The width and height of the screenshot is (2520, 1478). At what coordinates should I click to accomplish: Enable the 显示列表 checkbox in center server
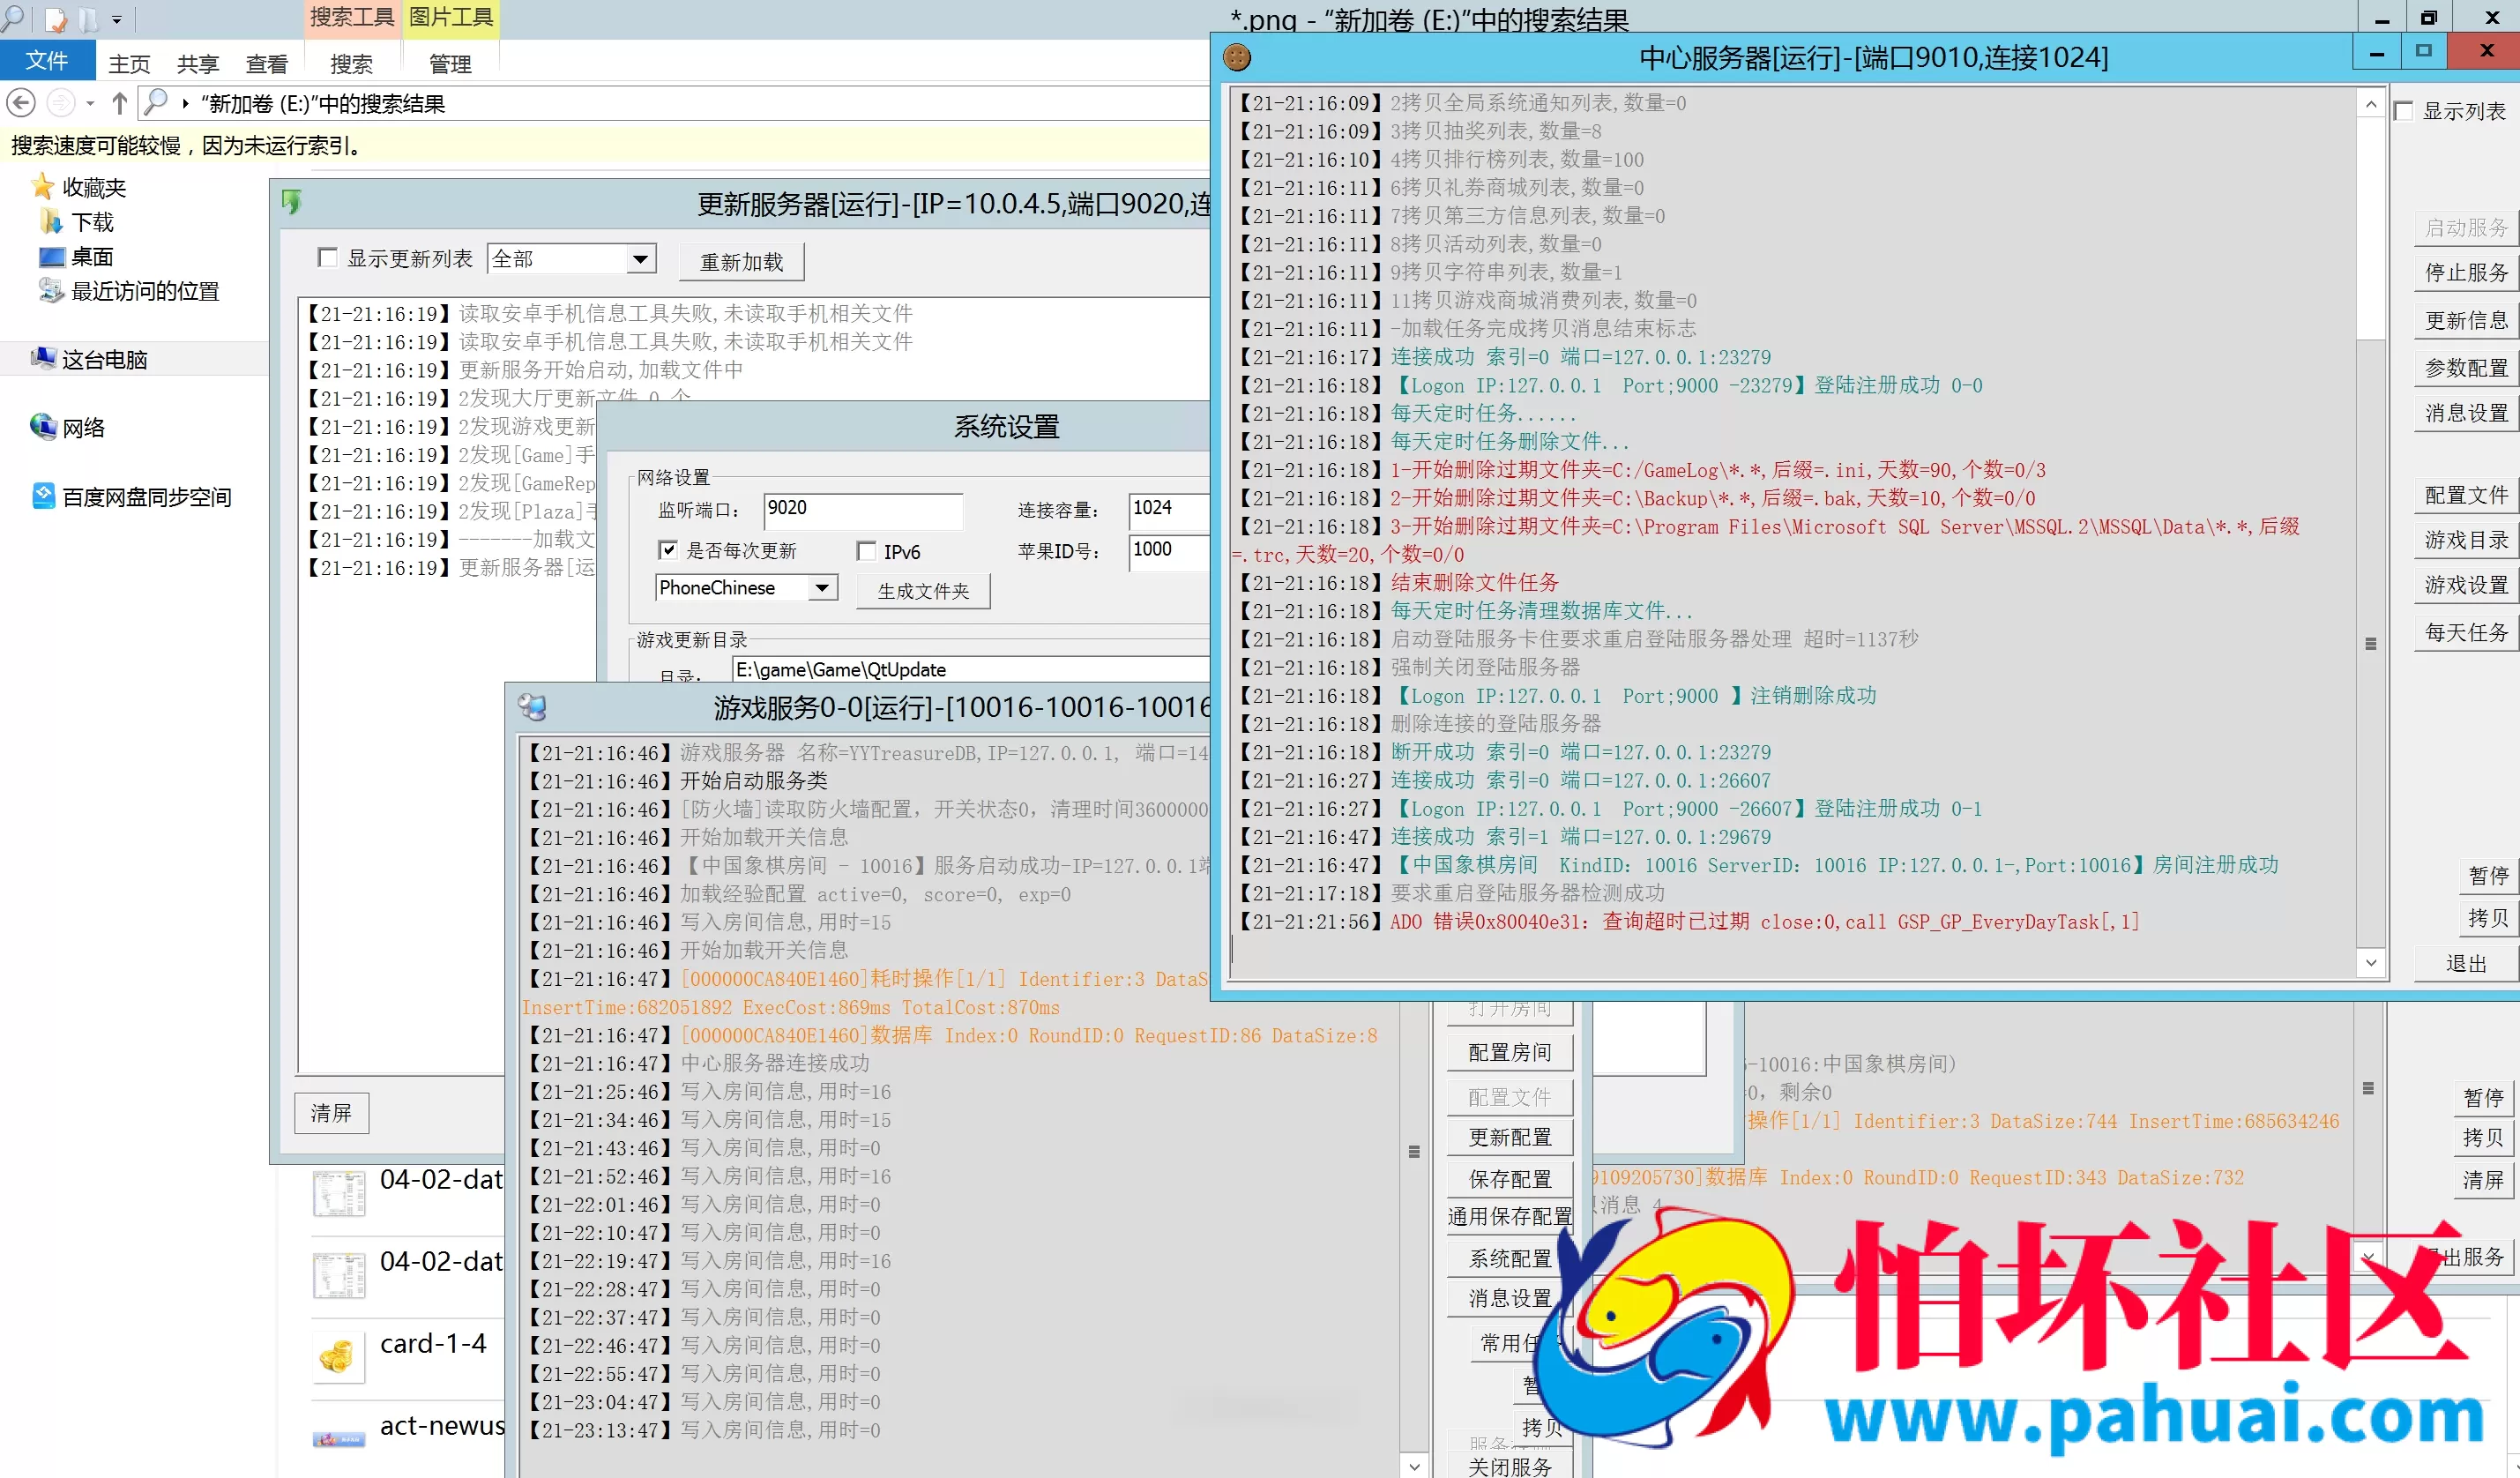(x=2404, y=111)
